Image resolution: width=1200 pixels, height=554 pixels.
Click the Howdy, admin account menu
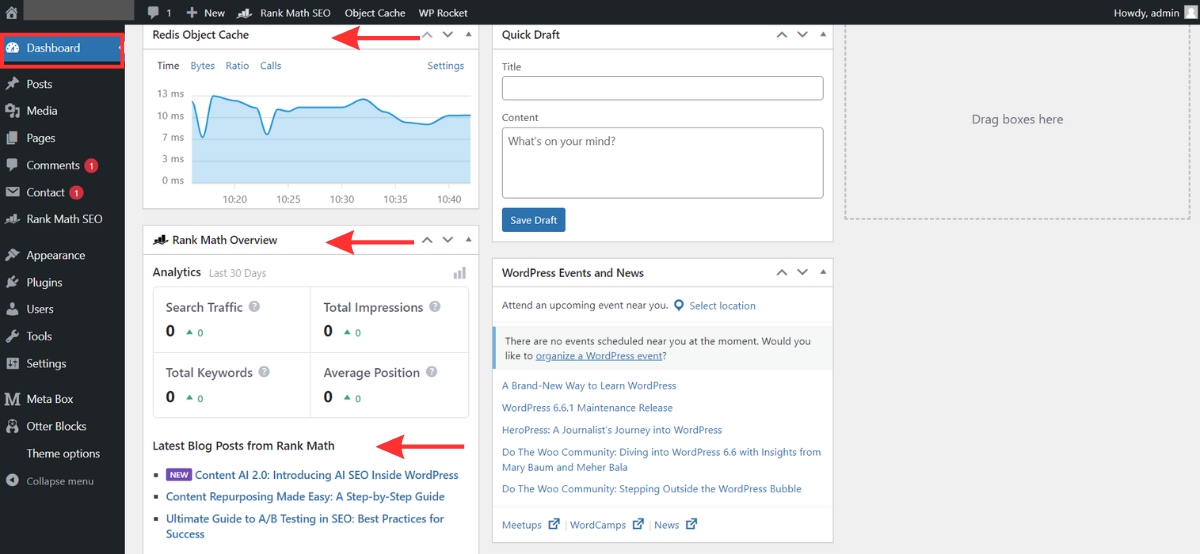click(x=1146, y=12)
